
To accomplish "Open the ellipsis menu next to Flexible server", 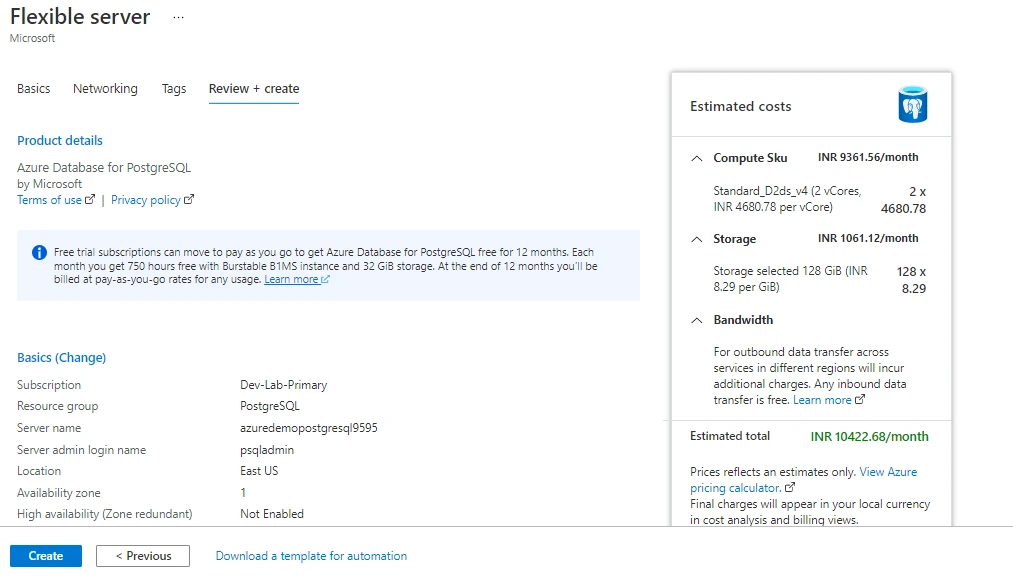I will click(x=177, y=16).
